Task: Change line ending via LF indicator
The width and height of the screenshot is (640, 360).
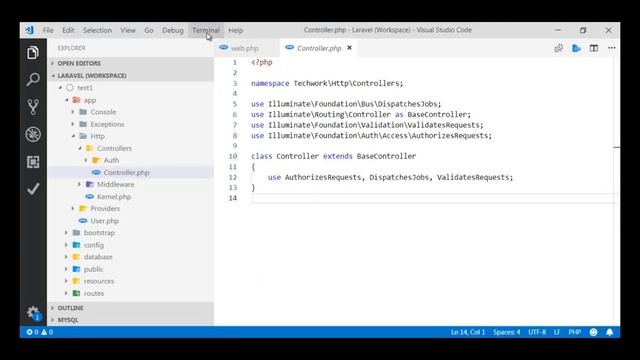Action: (557, 332)
